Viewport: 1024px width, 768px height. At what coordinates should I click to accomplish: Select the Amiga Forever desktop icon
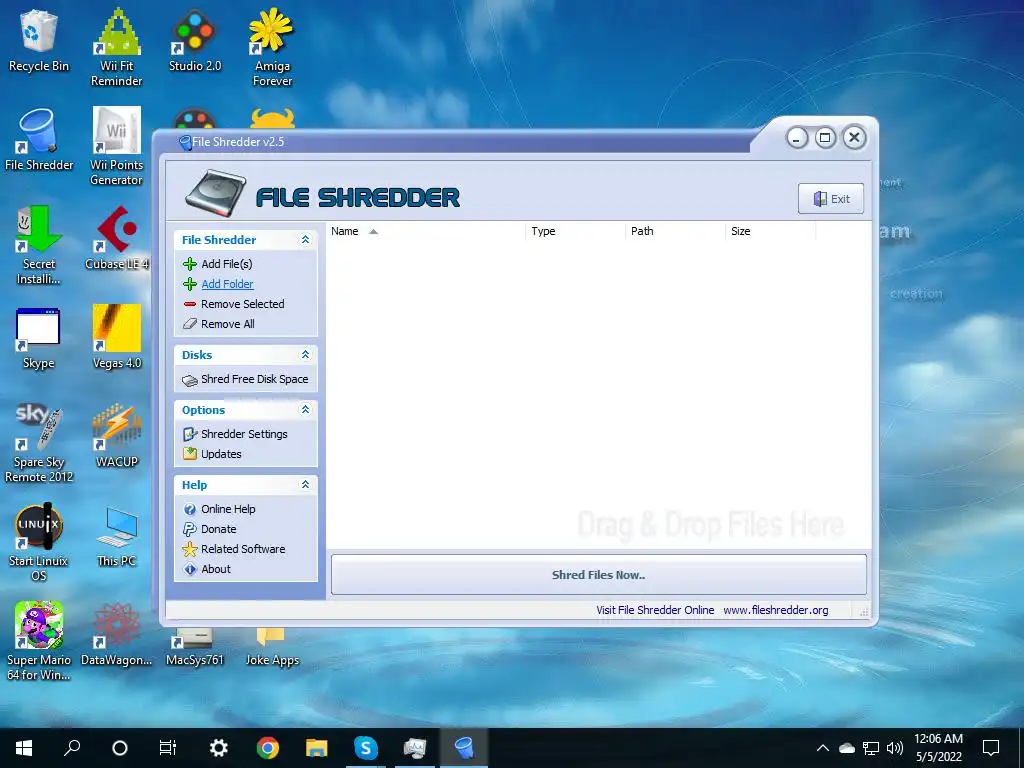[x=272, y=48]
